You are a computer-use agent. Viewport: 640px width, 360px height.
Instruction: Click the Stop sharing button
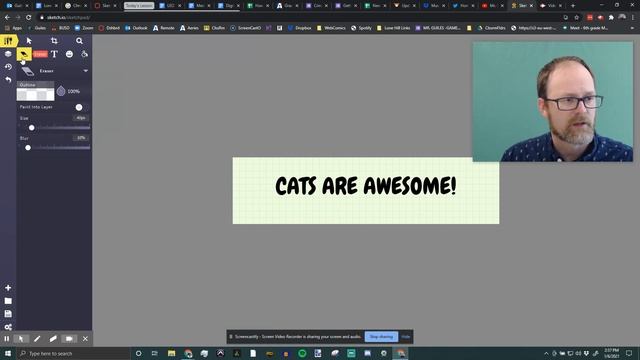point(381,337)
